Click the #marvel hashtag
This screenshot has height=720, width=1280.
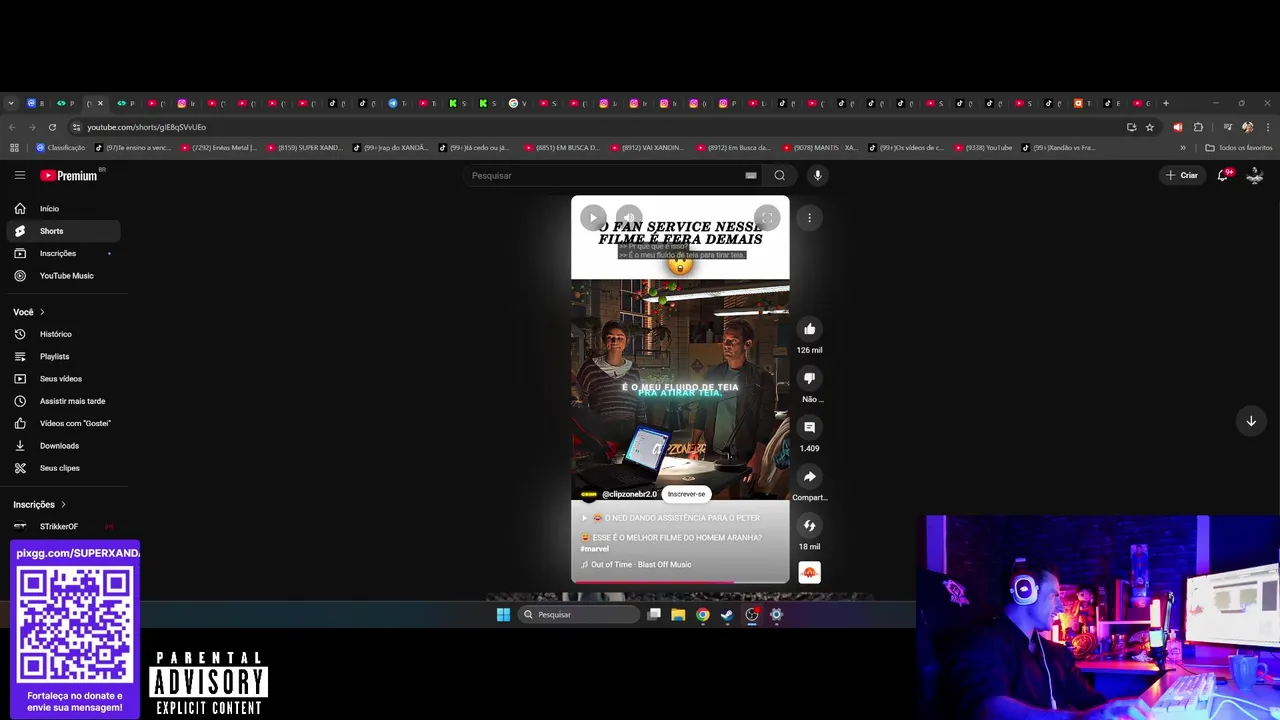tap(594, 549)
